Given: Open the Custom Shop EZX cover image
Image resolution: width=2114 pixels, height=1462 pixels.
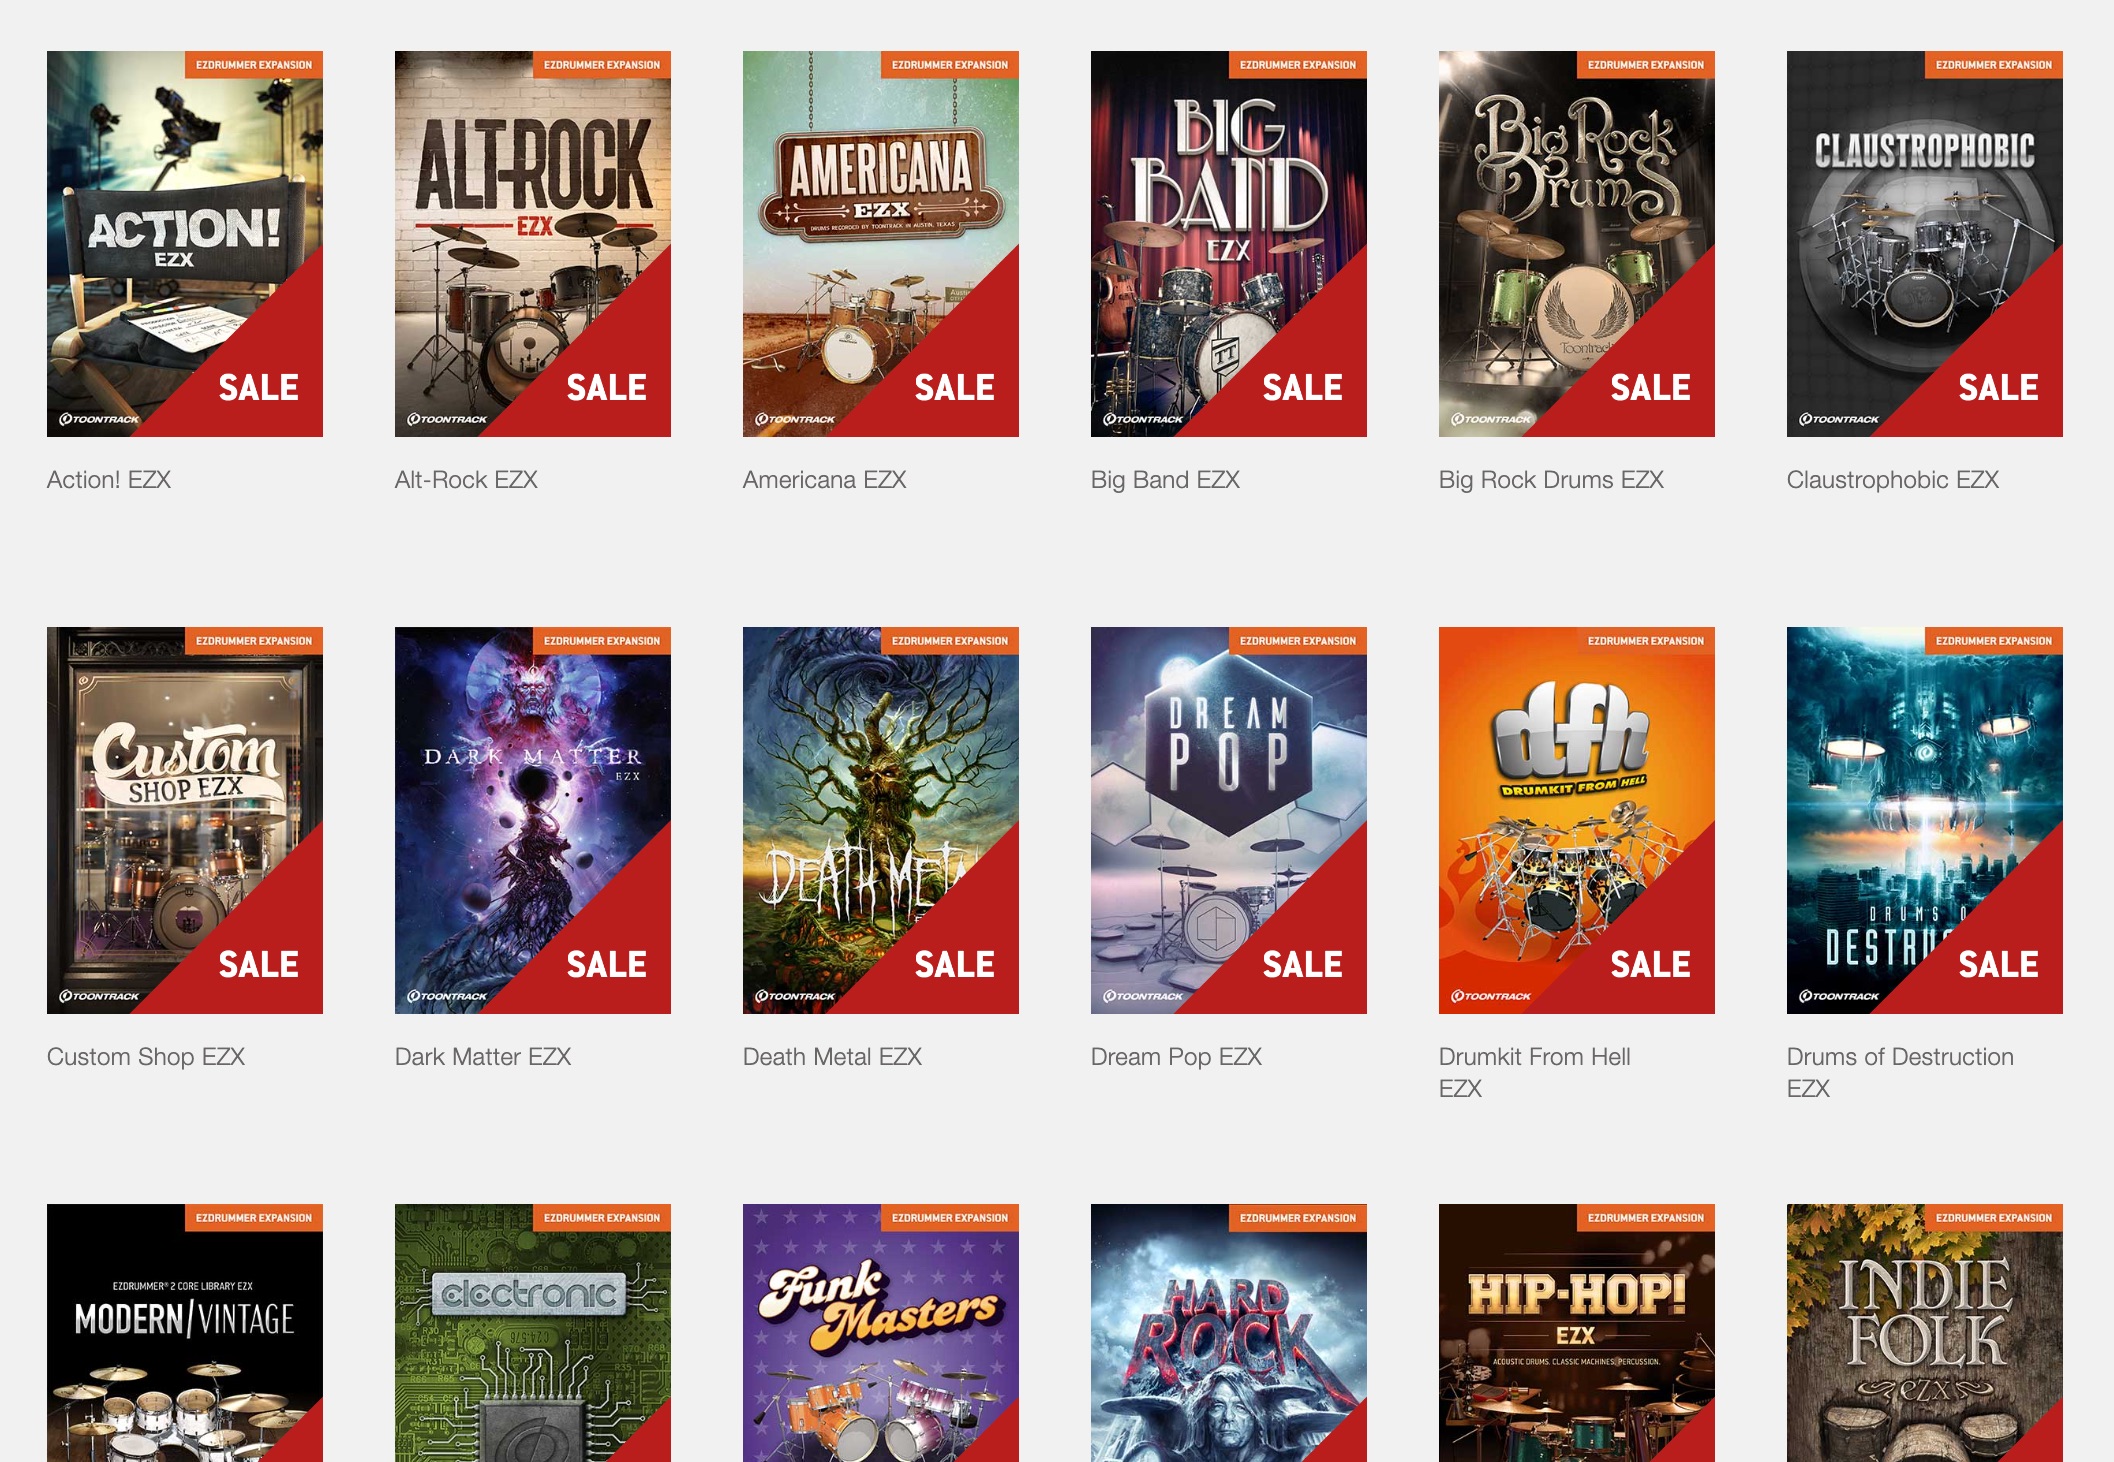Looking at the screenshot, I should pyautogui.click(x=185, y=820).
